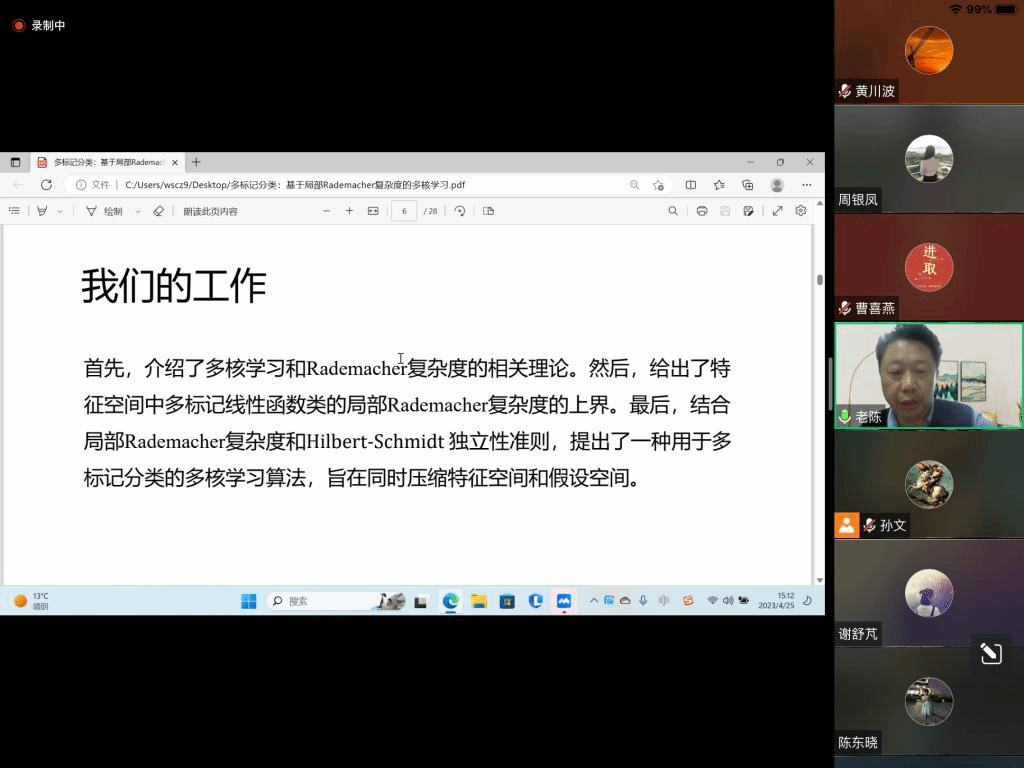Click the Save As icon in PDF toolbar
The width and height of the screenshot is (1024, 768).
748,211
